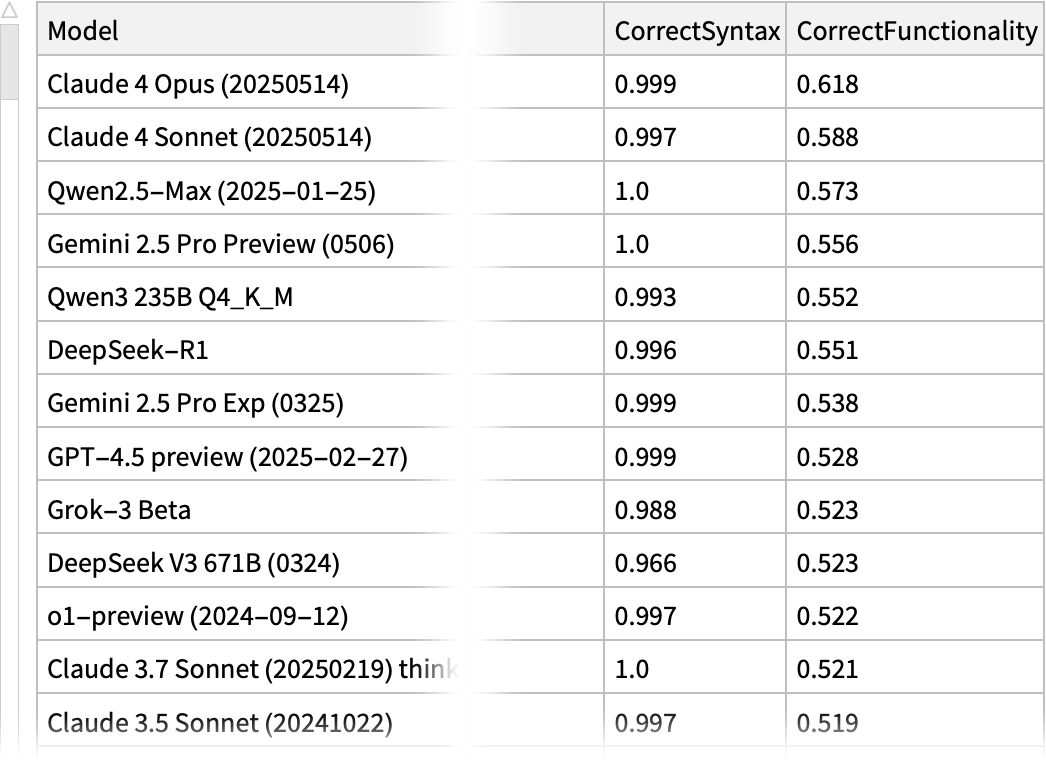Select the Grok-3 Beta model cell
Image resolution: width=1046 pixels, height=766 pixels.
(119, 510)
